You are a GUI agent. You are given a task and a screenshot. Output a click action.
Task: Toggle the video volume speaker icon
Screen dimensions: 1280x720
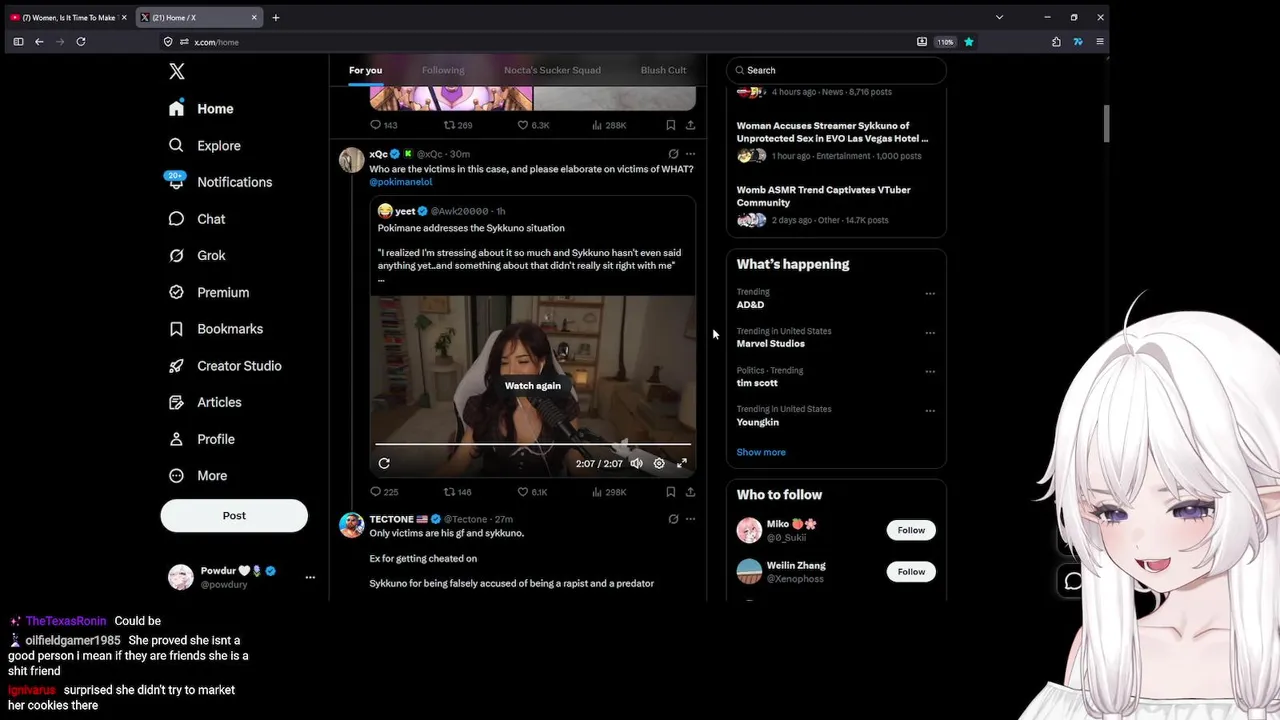pos(636,463)
